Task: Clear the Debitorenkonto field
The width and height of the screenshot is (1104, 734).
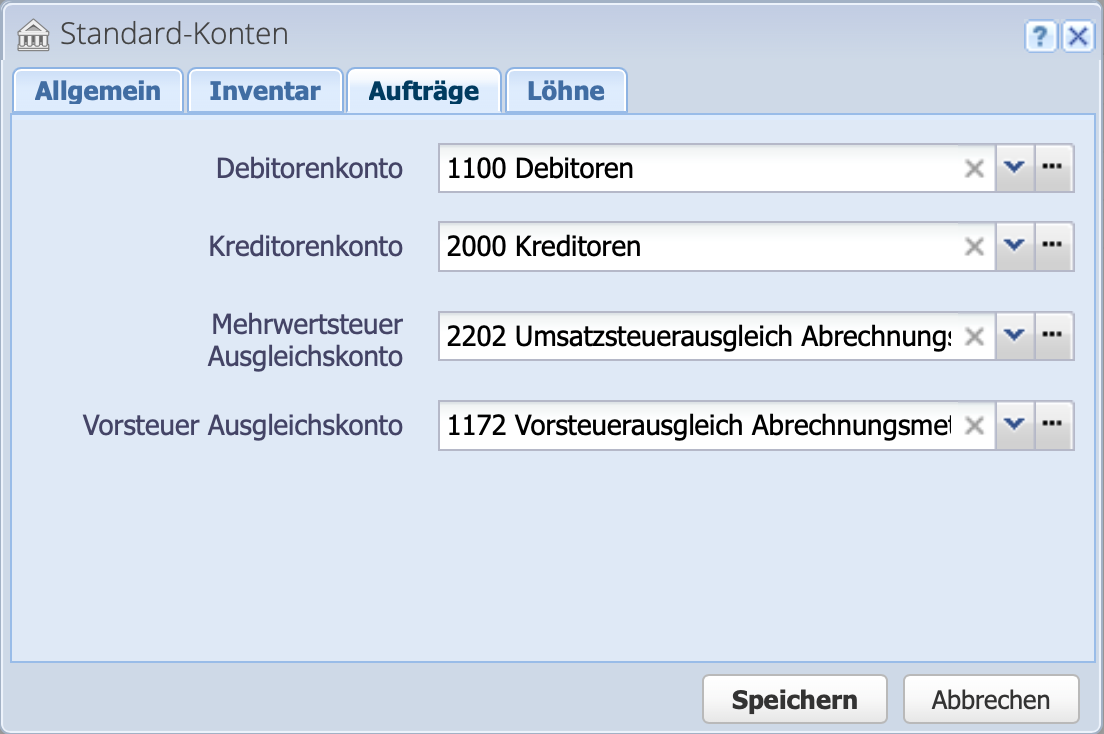Action: (973, 168)
